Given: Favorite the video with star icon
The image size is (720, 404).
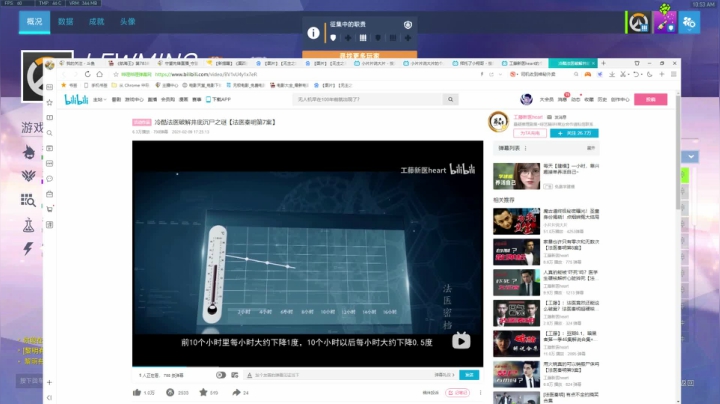Looking at the screenshot, I should tap(203, 392).
